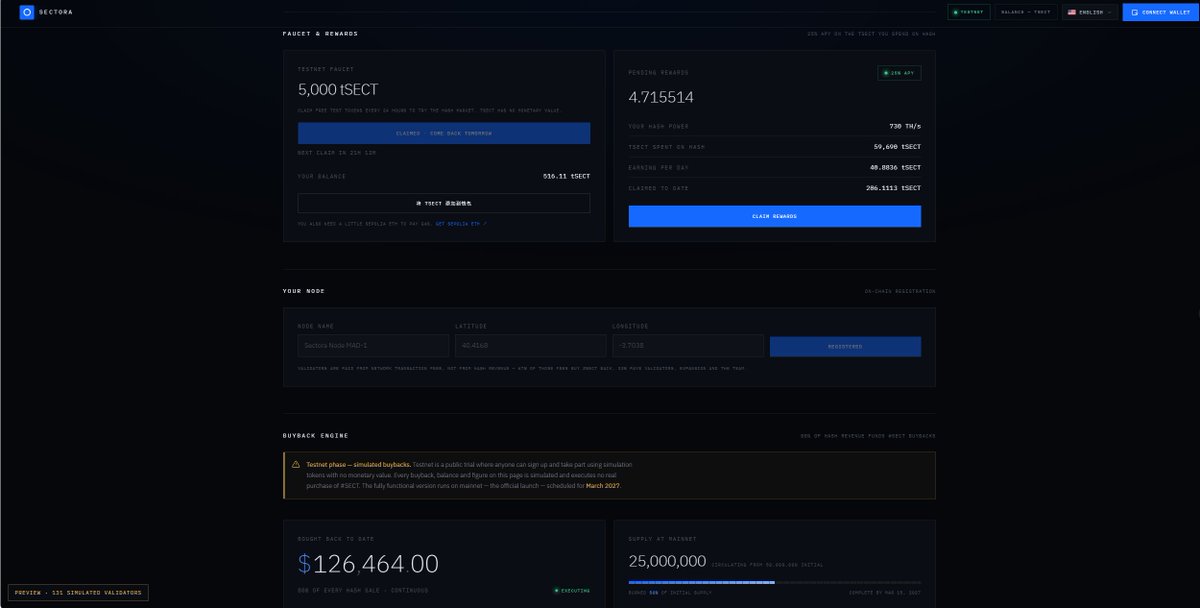The width and height of the screenshot is (1200, 608).
Task: Click the Testnet status badge
Action: [969, 12]
